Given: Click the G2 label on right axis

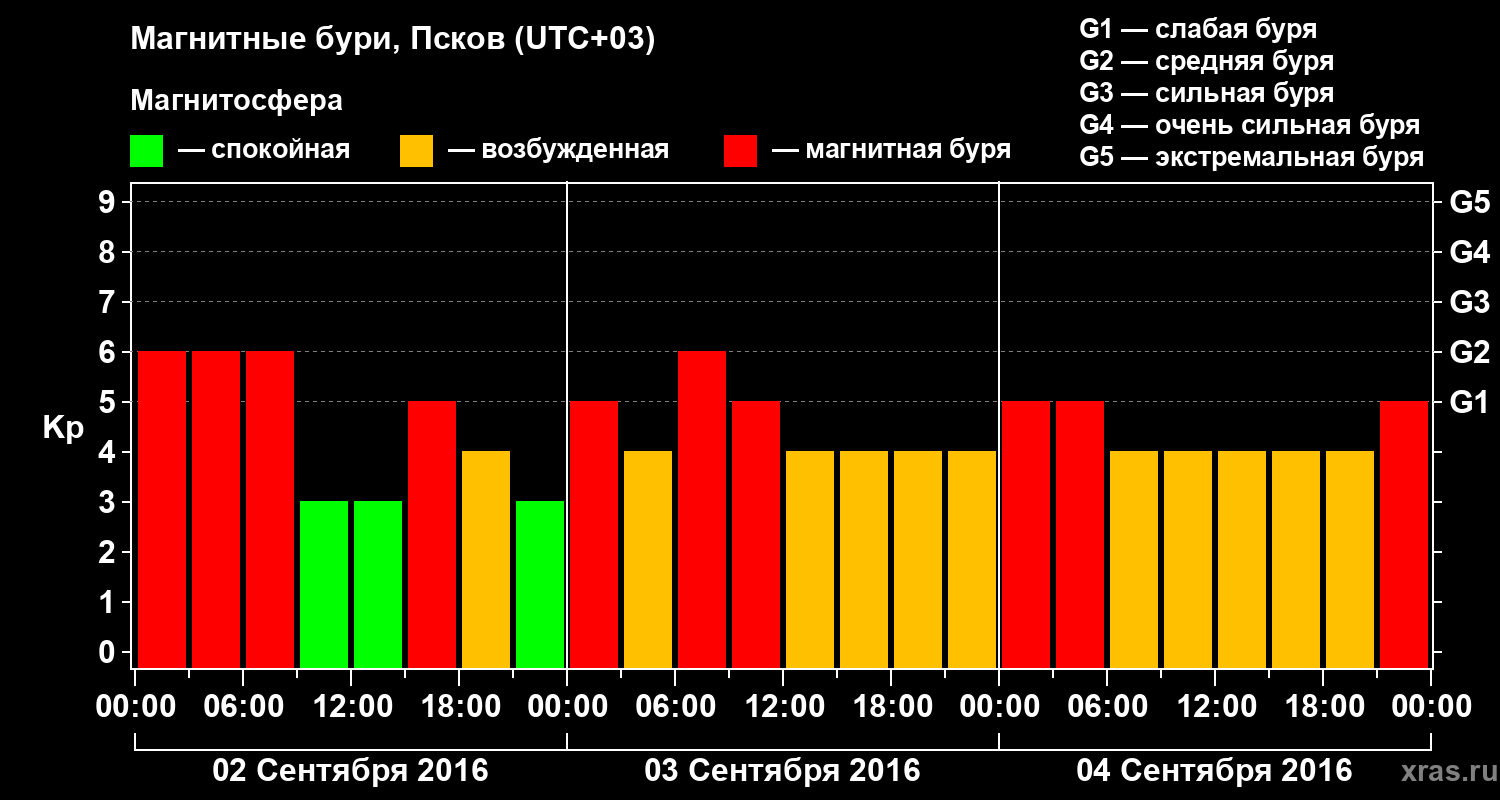Looking at the screenshot, I should 1469,352.
